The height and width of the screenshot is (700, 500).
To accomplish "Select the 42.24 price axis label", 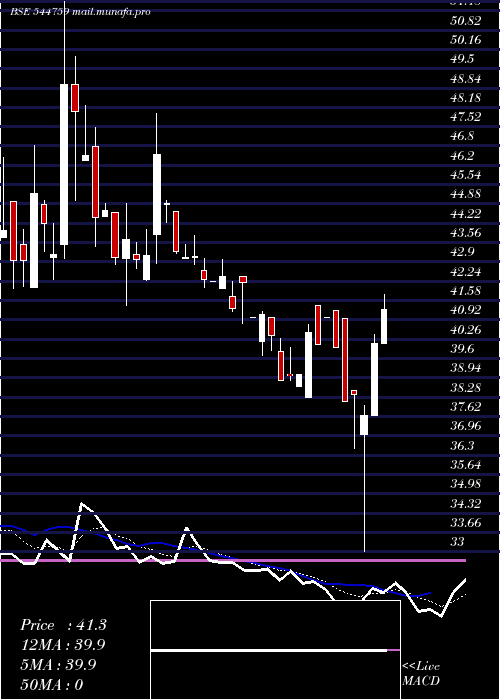I will [x=466, y=272].
